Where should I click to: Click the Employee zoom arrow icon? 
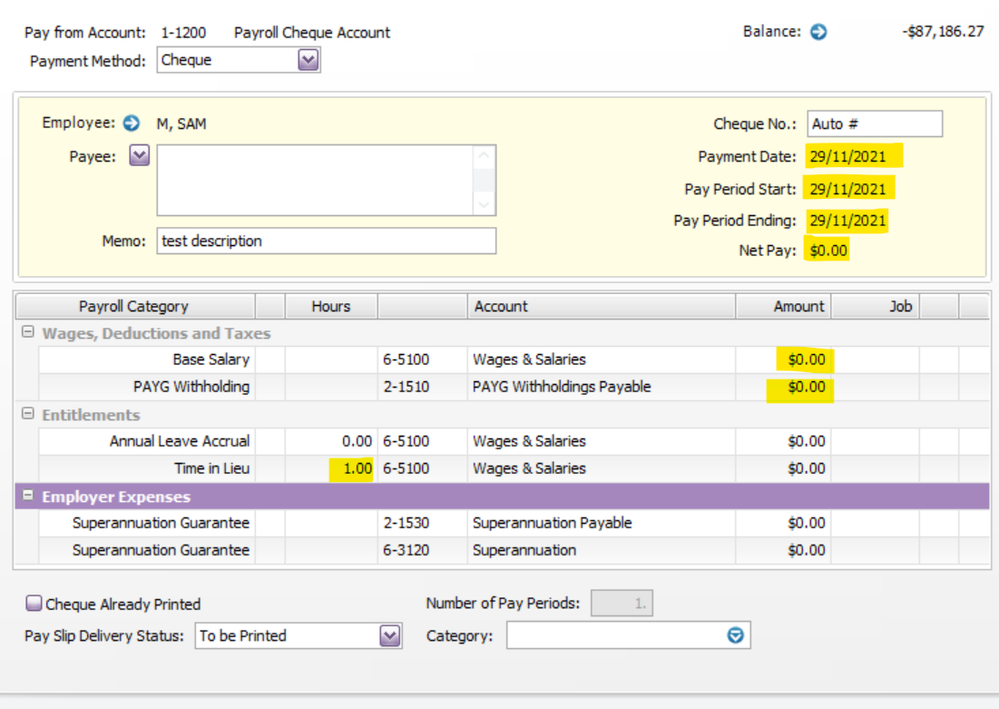point(131,123)
